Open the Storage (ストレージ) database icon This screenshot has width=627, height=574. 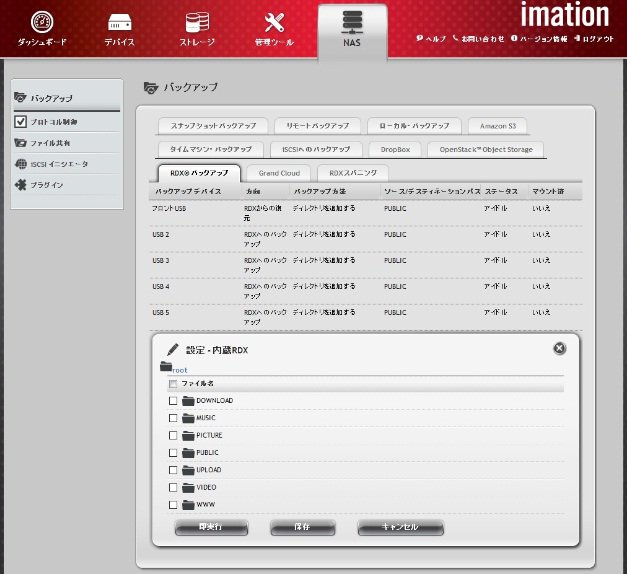(x=197, y=22)
